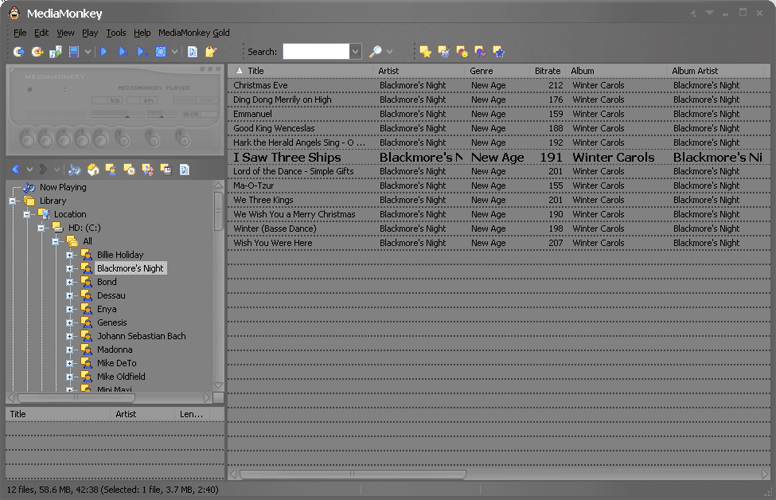Click the folder with disc Album icon

(x=129, y=170)
